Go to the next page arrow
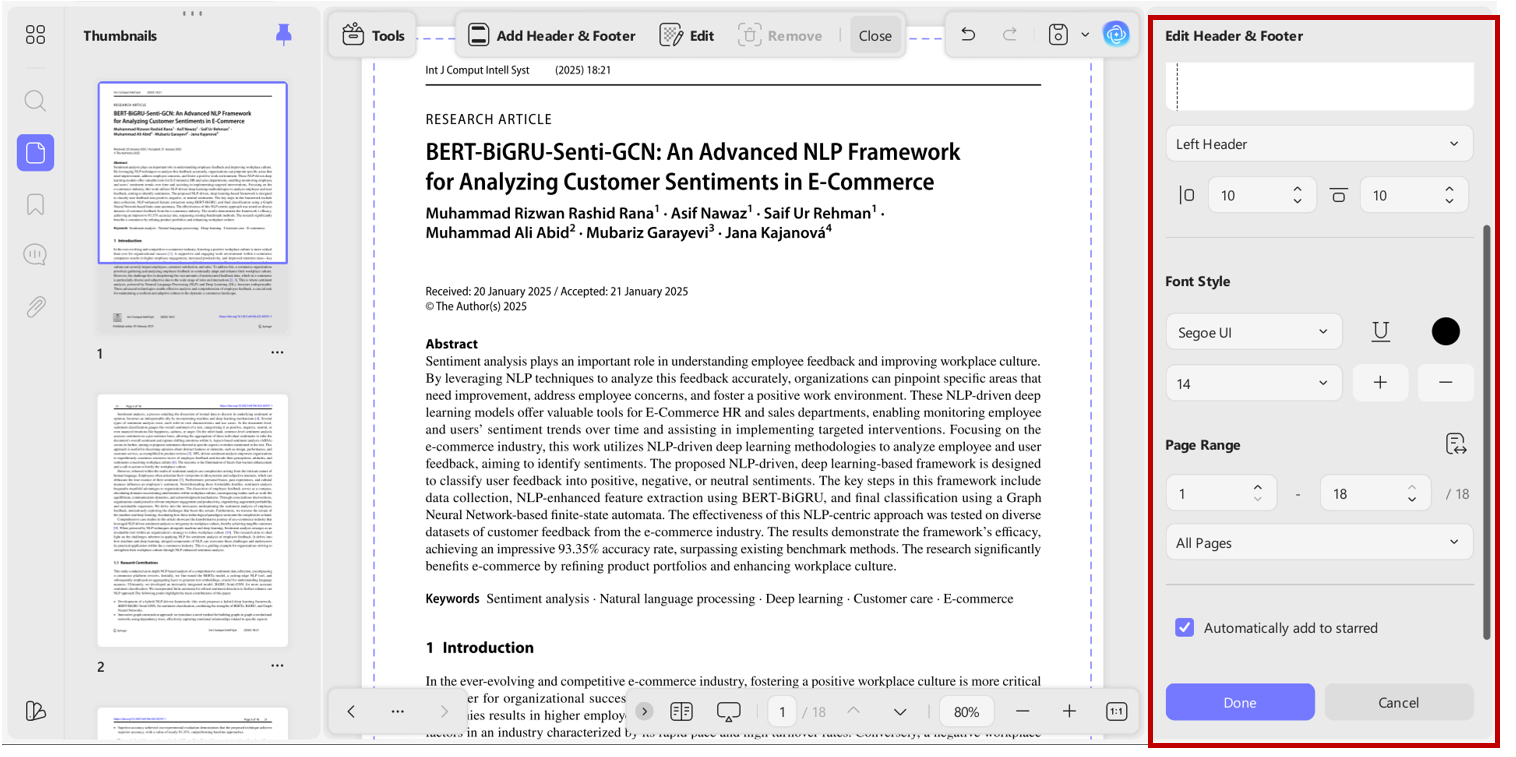 coord(900,711)
